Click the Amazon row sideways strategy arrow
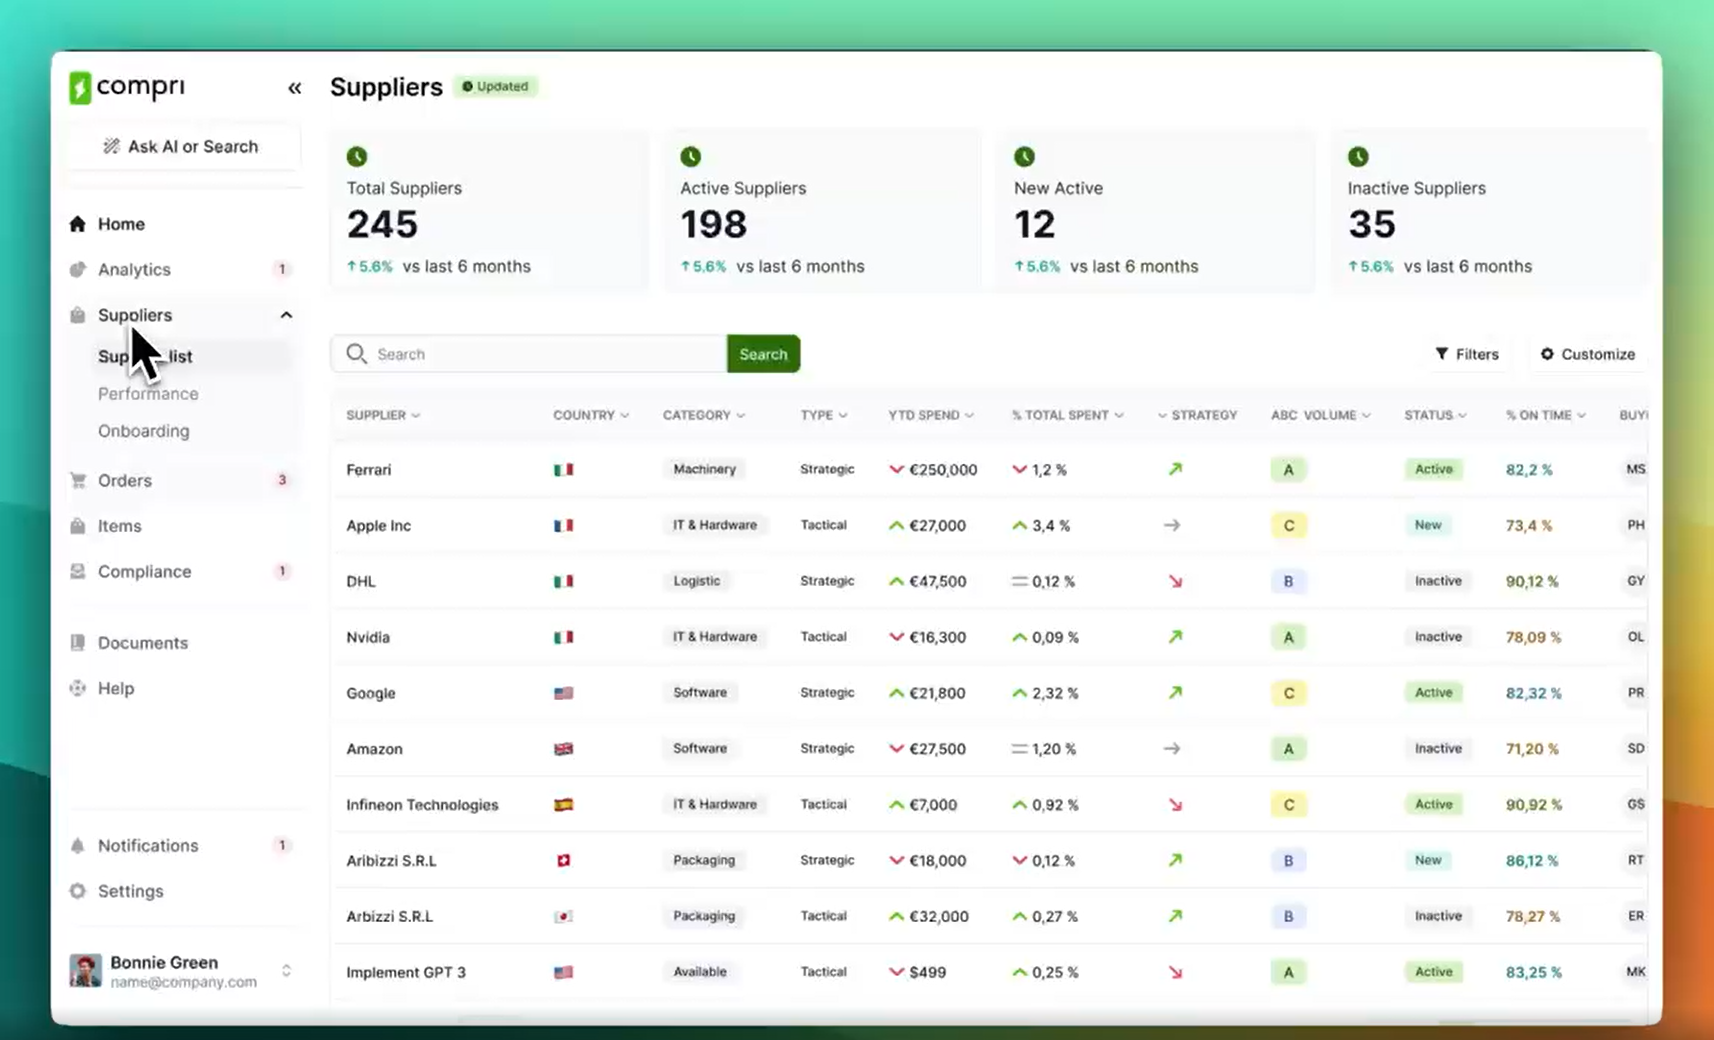Screen dimensions: 1714x1040 1172,749
